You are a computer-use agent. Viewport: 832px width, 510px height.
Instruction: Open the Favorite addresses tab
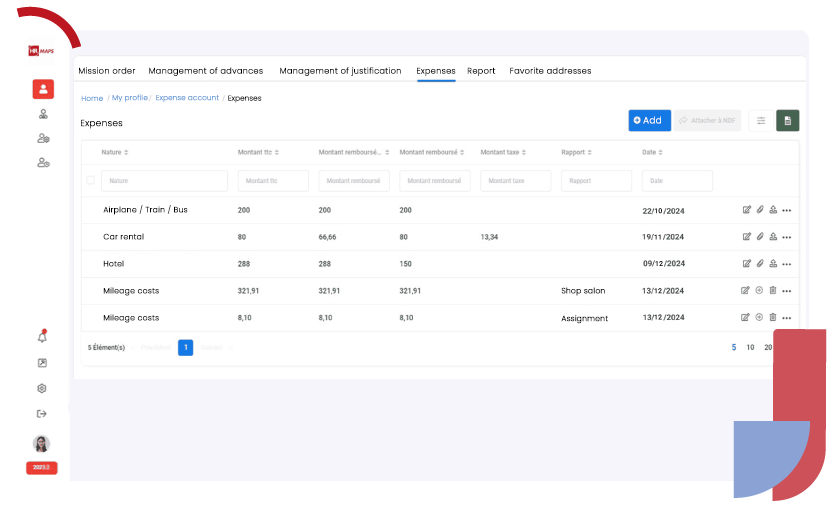tap(550, 71)
